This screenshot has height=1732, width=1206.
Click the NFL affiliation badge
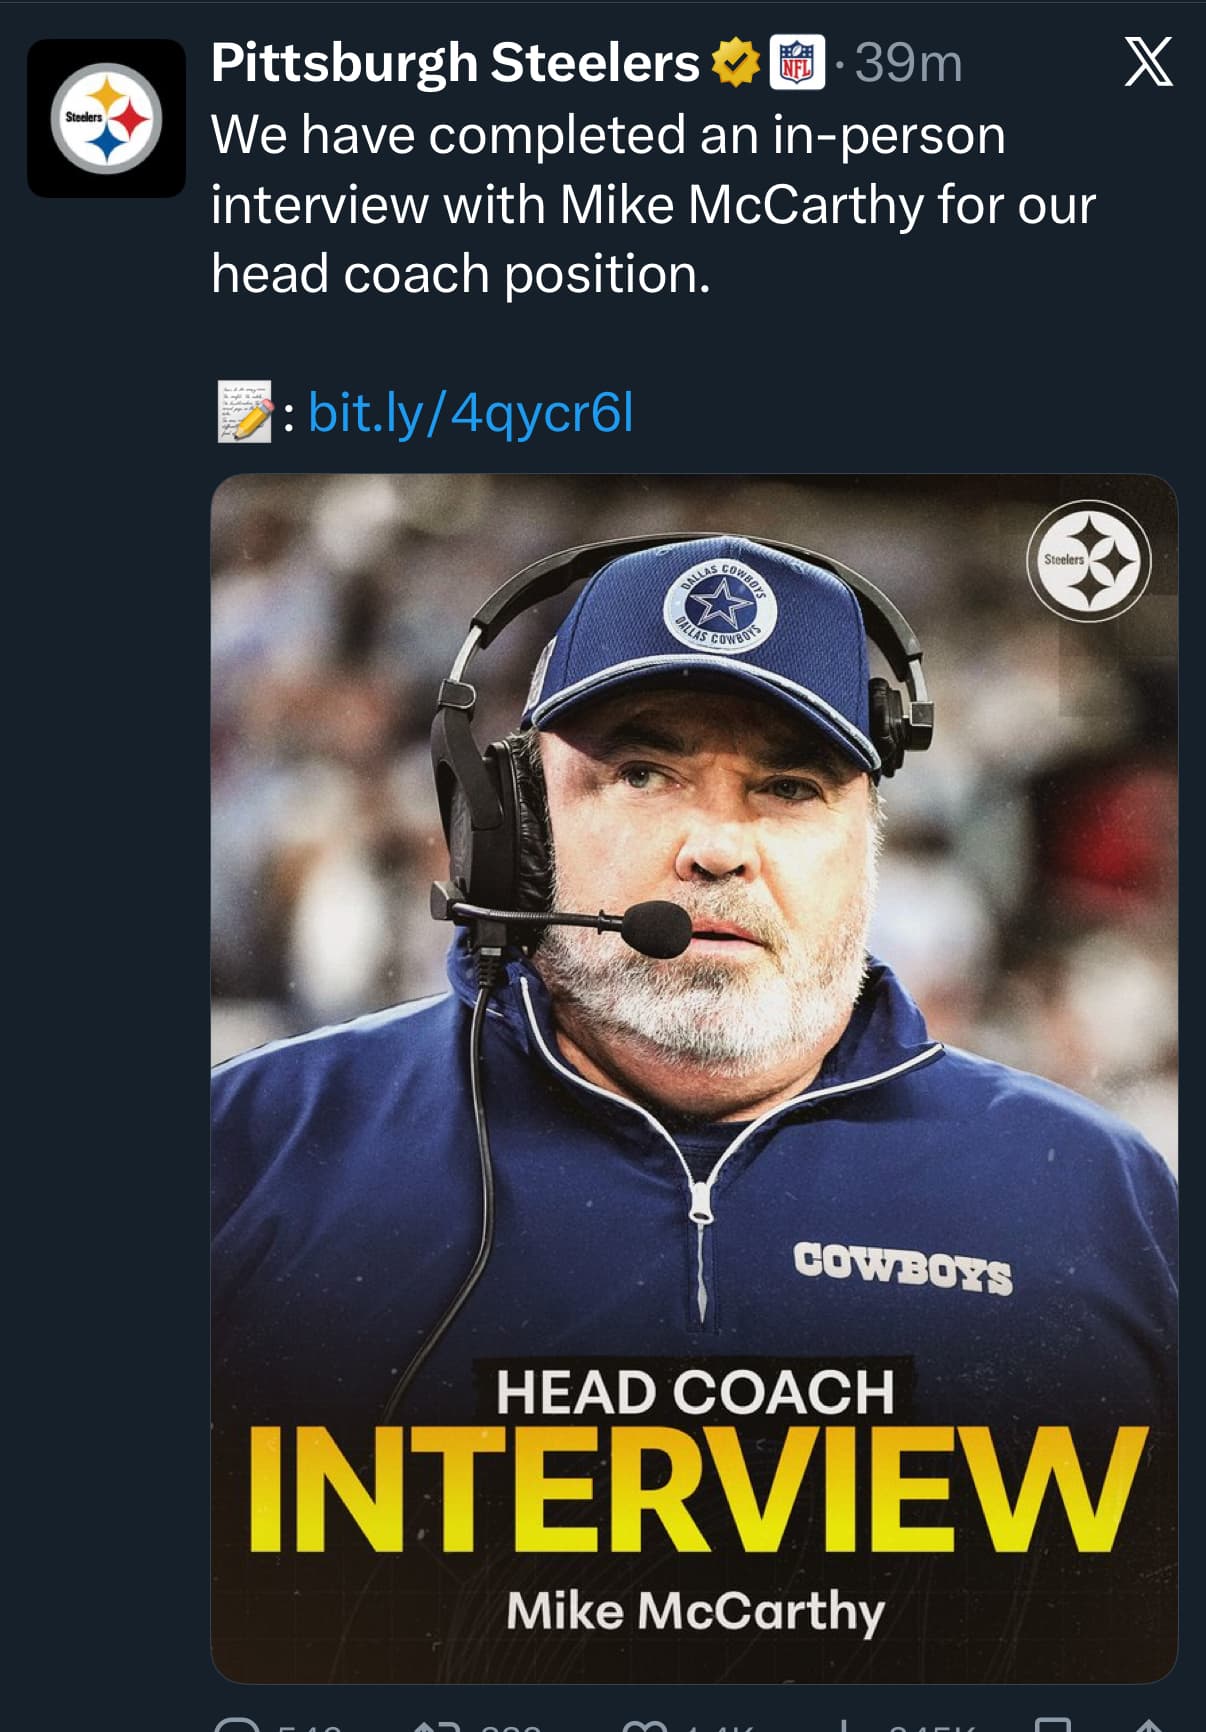coord(797,63)
